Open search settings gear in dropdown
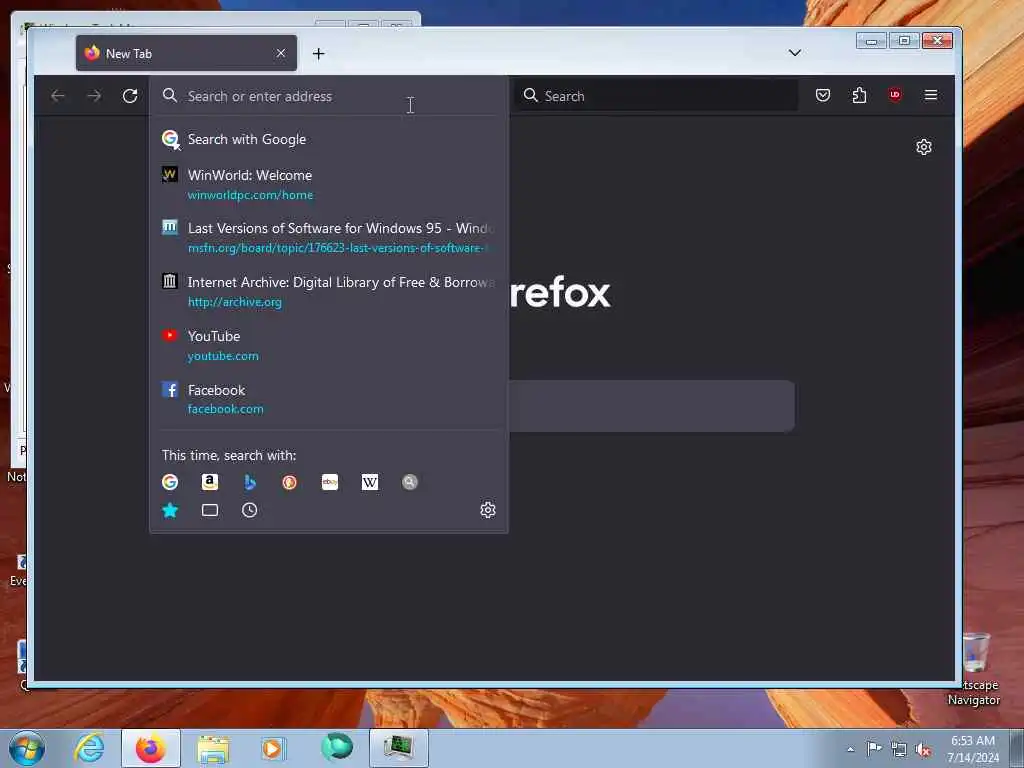 click(488, 510)
